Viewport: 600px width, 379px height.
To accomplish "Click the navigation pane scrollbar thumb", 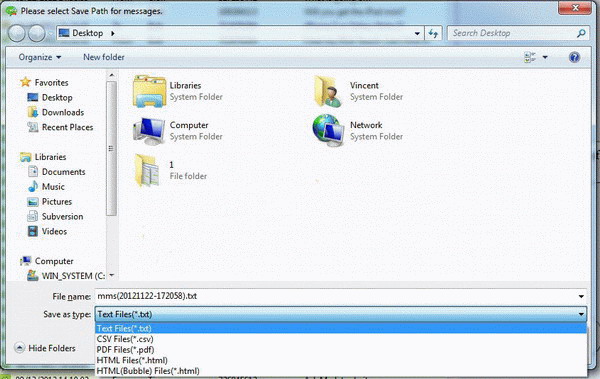I will click(x=111, y=148).
